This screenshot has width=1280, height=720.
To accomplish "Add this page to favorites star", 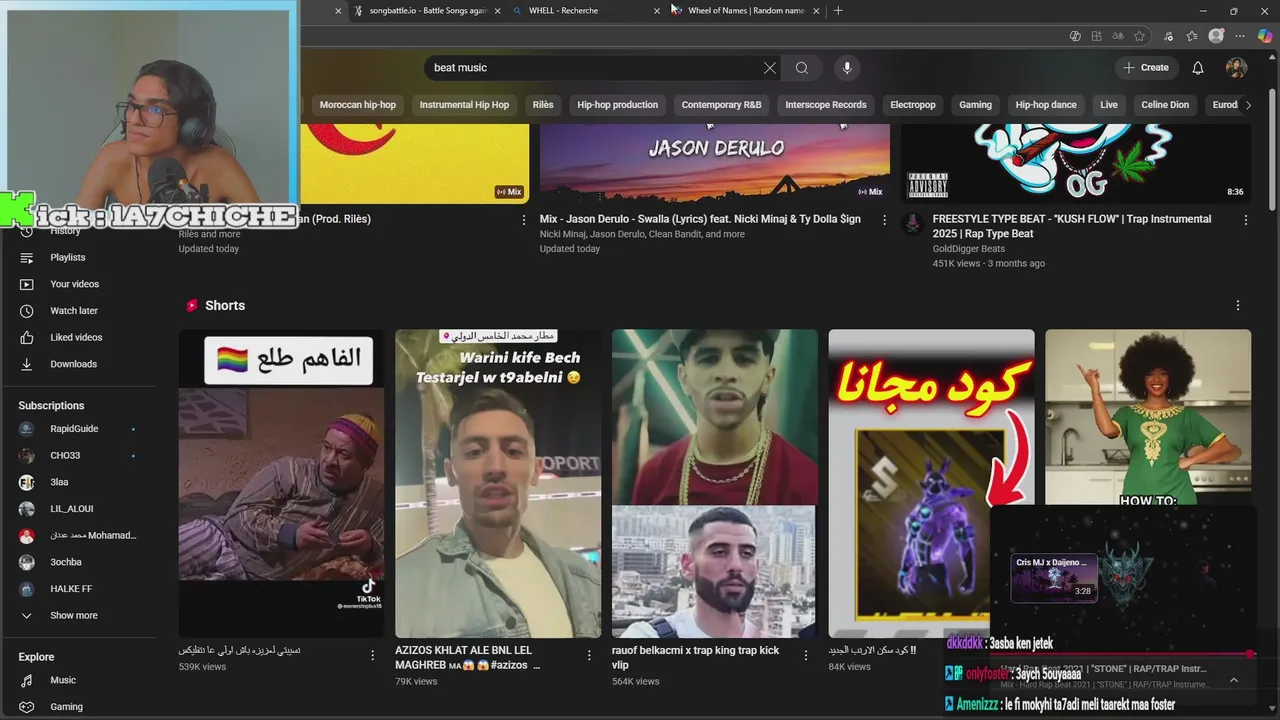I will point(1139,36).
